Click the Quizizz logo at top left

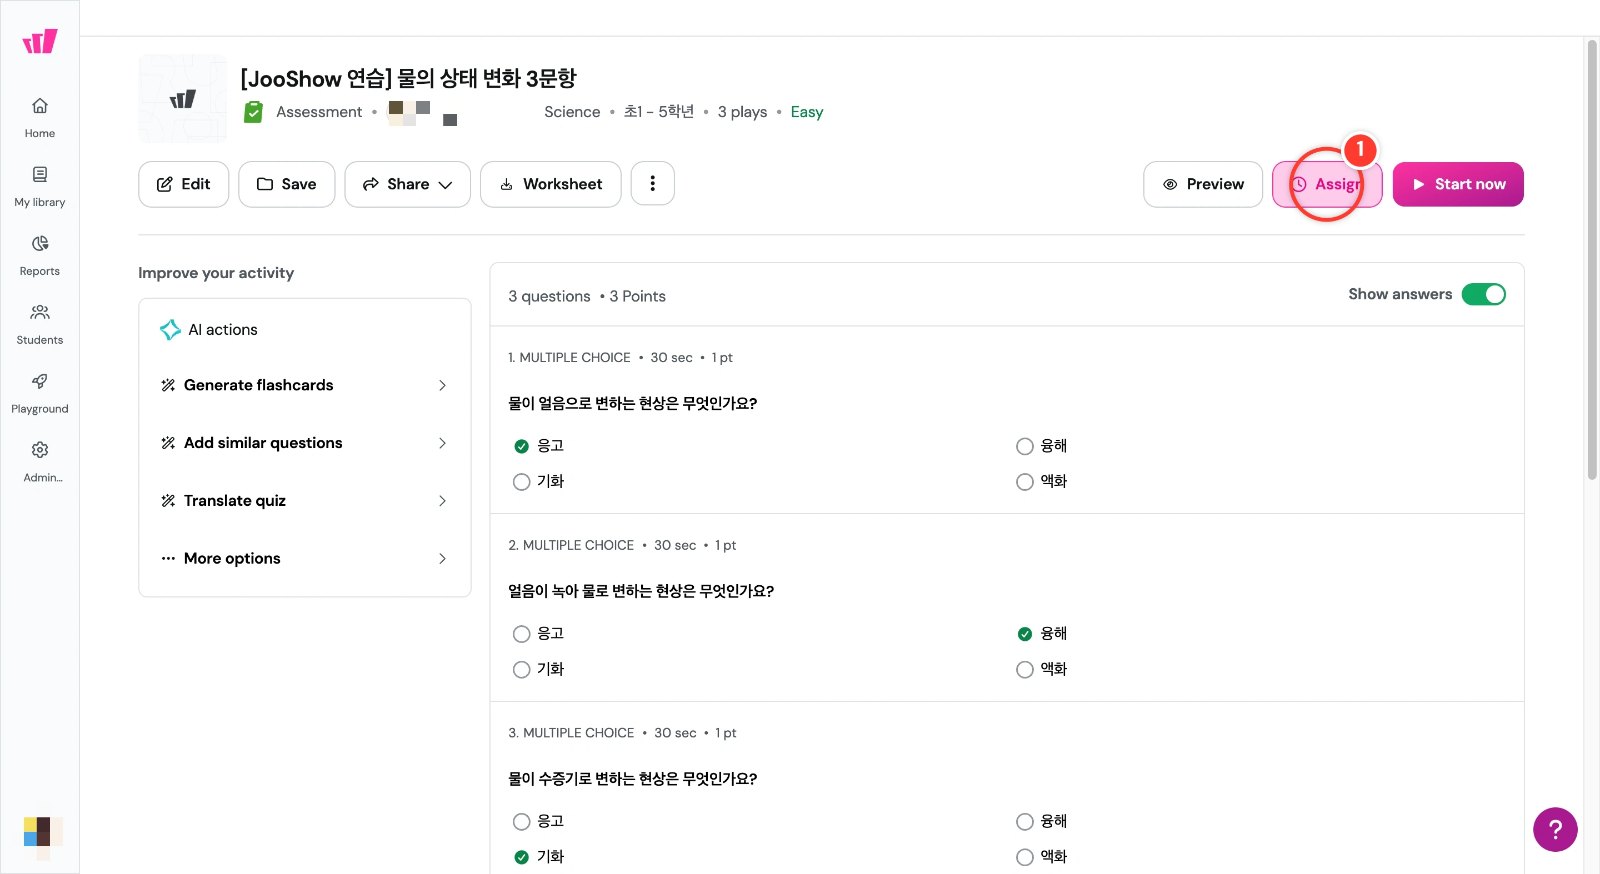(x=40, y=41)
